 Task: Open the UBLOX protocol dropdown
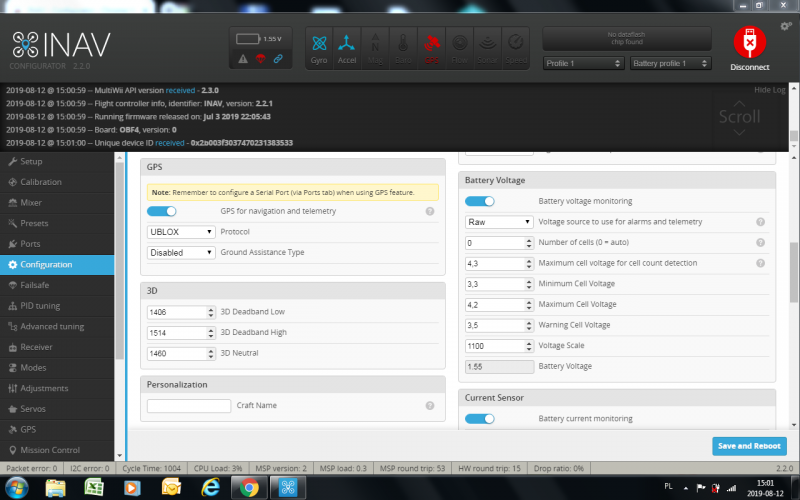181,232
